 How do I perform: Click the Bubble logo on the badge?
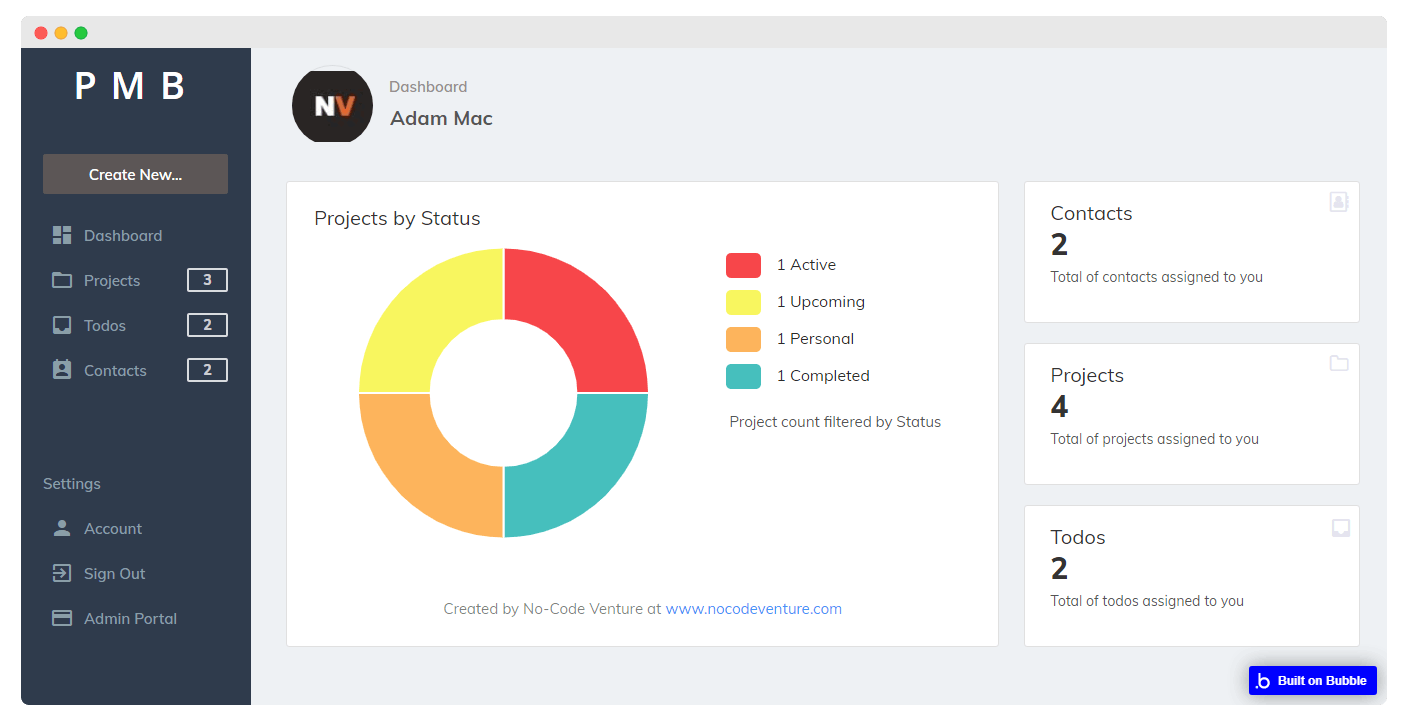1262,680
